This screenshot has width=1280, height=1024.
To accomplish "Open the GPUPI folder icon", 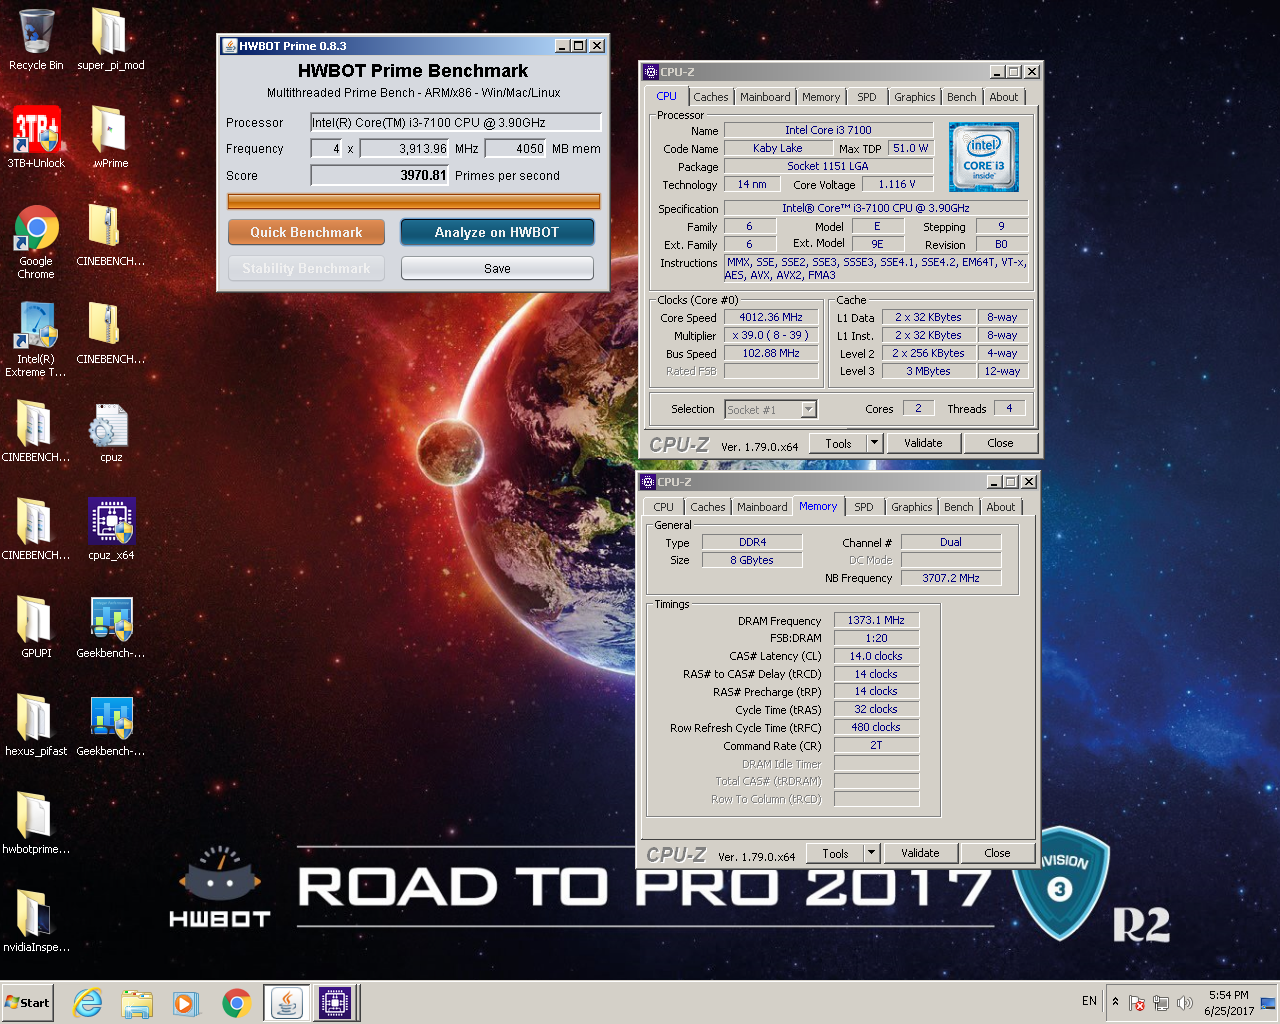I will (36, 628).
